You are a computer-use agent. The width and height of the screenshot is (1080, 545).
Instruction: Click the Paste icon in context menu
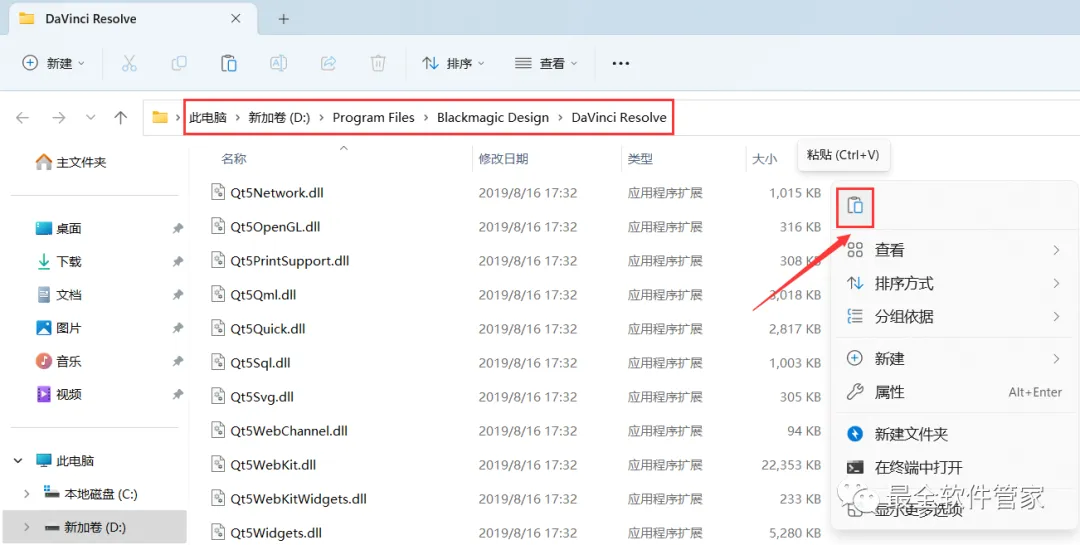point(855,205)
